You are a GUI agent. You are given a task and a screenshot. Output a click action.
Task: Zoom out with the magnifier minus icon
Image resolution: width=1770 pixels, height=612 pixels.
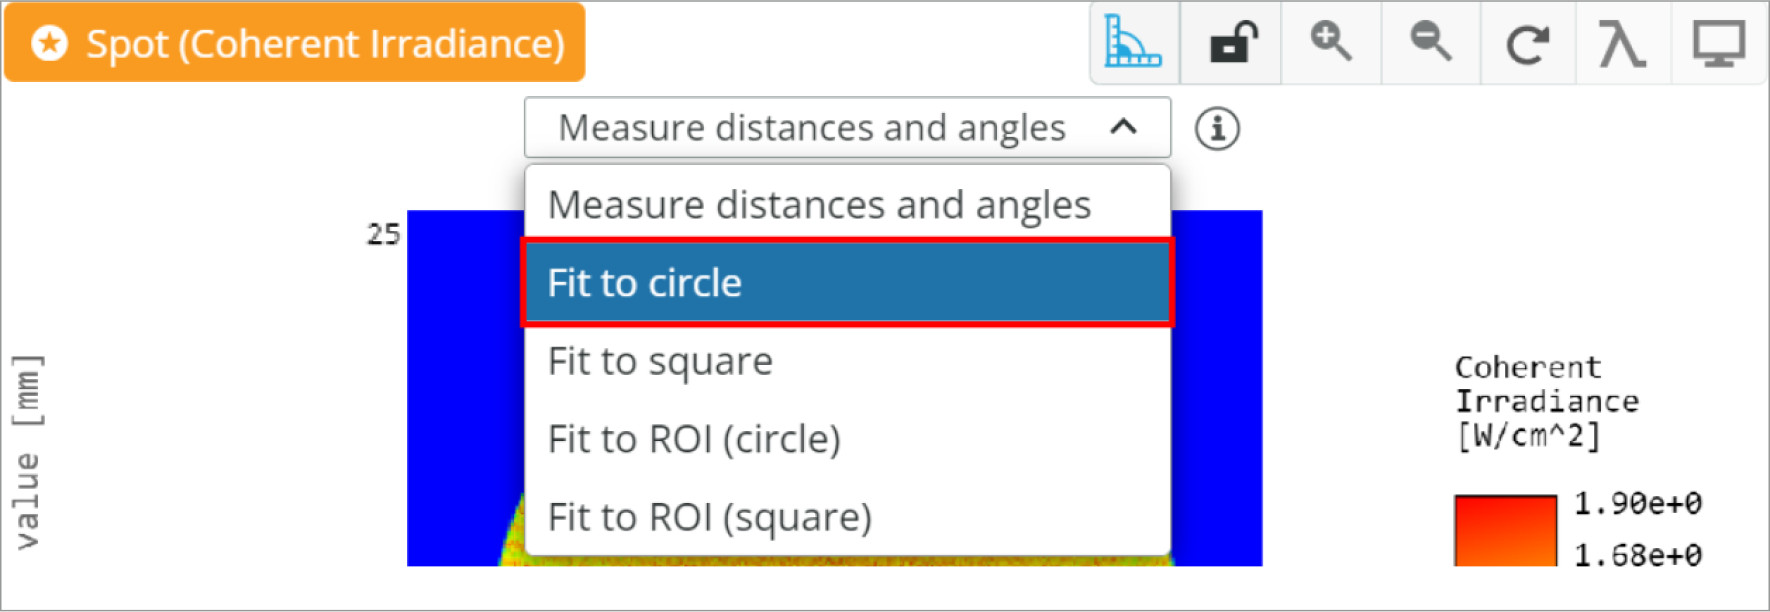(x=1430, y=43)
